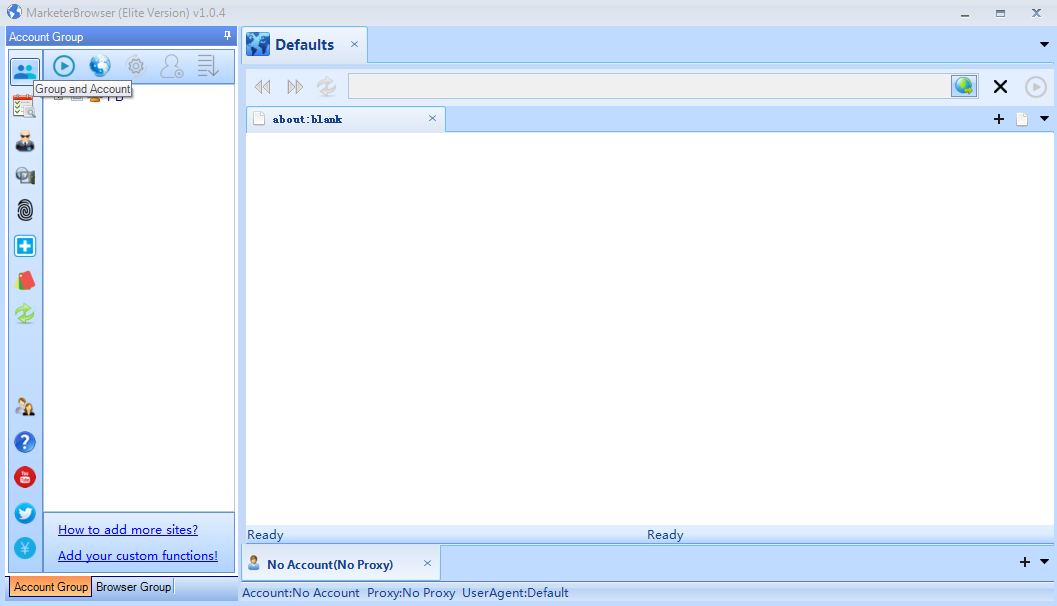This screenshot has width=1057, height=606.
Task: Switch to the Browser Group bottom tab
Action: (133, 586)
